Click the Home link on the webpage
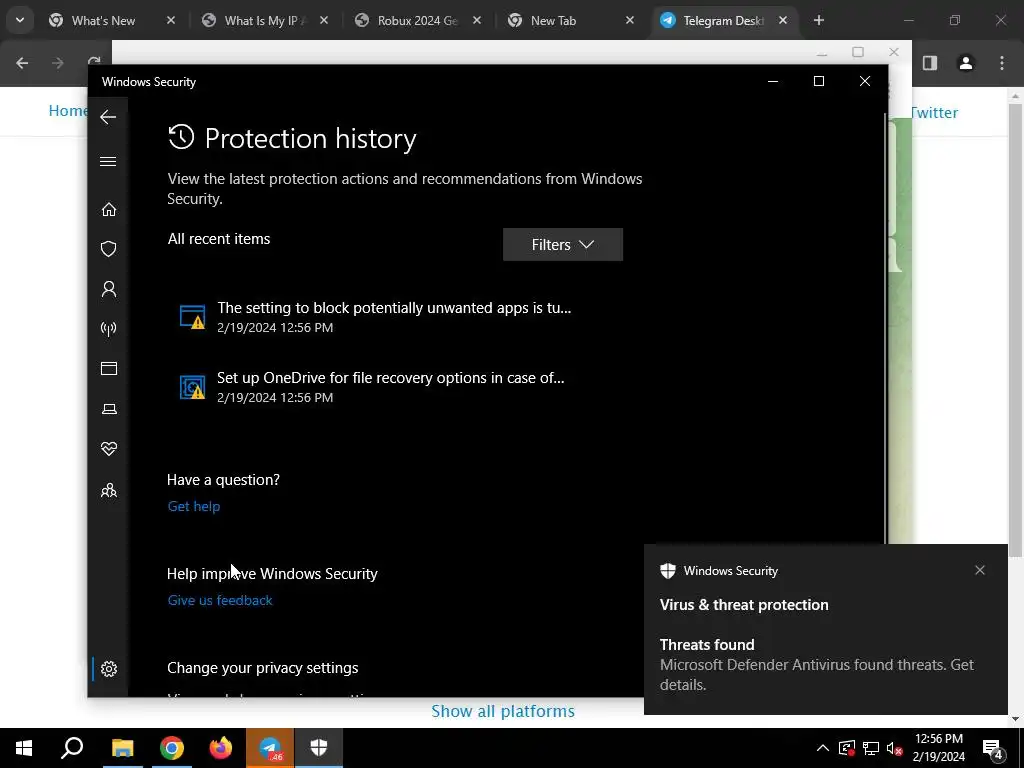The width and height of the screenshot is (1024, 768). [68, 111]
